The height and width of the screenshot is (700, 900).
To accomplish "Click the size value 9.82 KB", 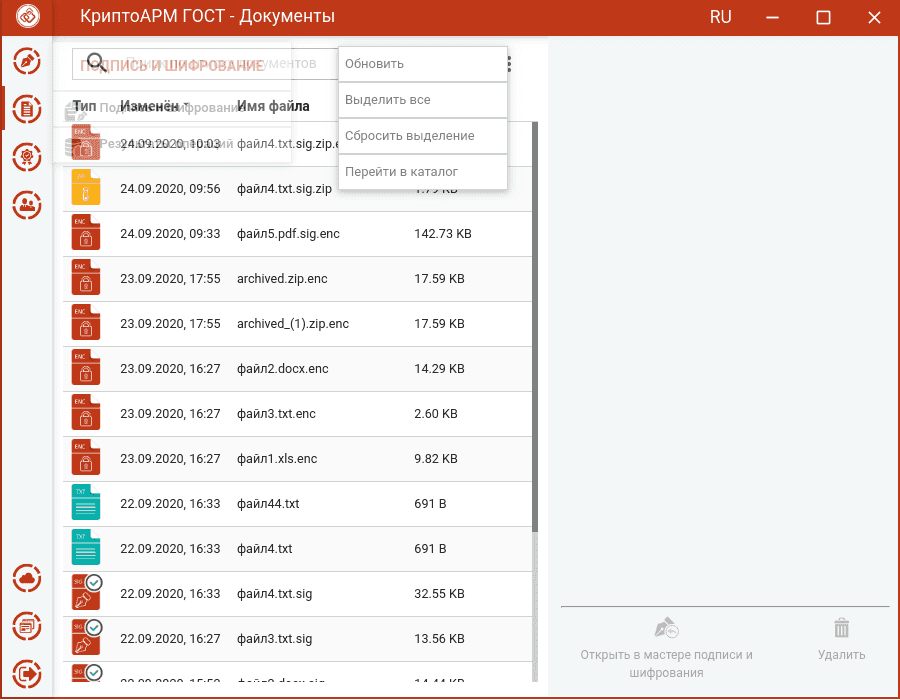I will click(x=436, y=458).
